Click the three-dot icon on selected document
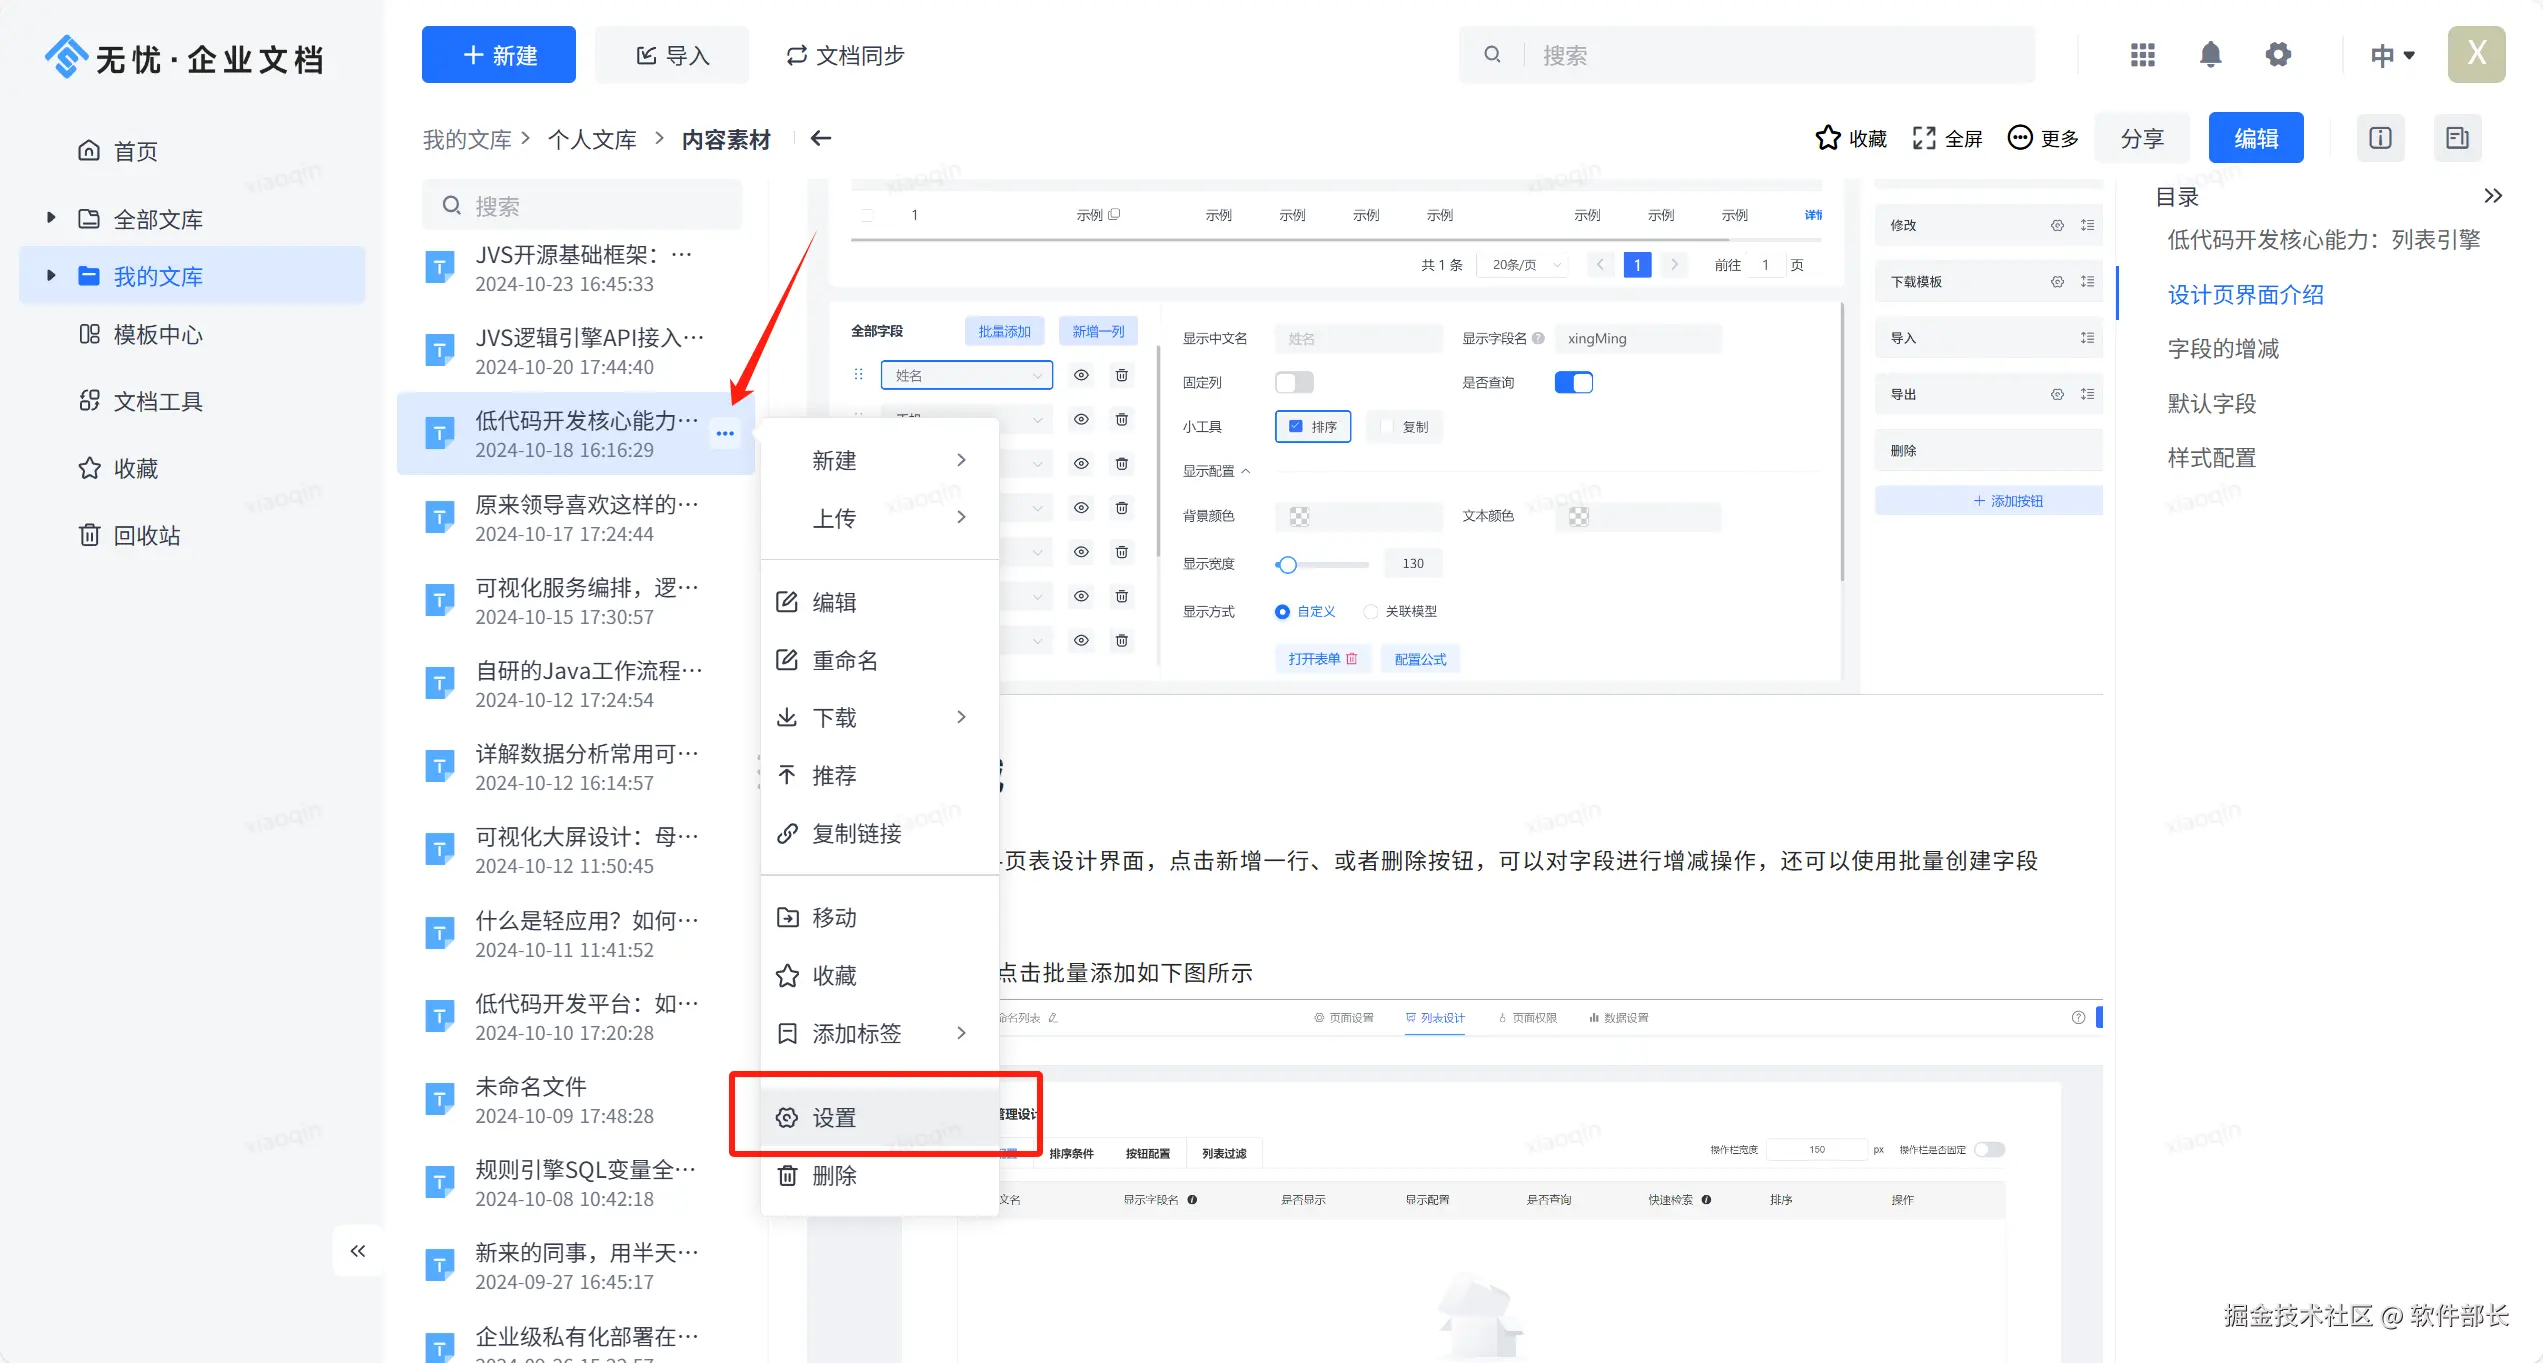The image size is (2543, 1363). tap(725, 434)
